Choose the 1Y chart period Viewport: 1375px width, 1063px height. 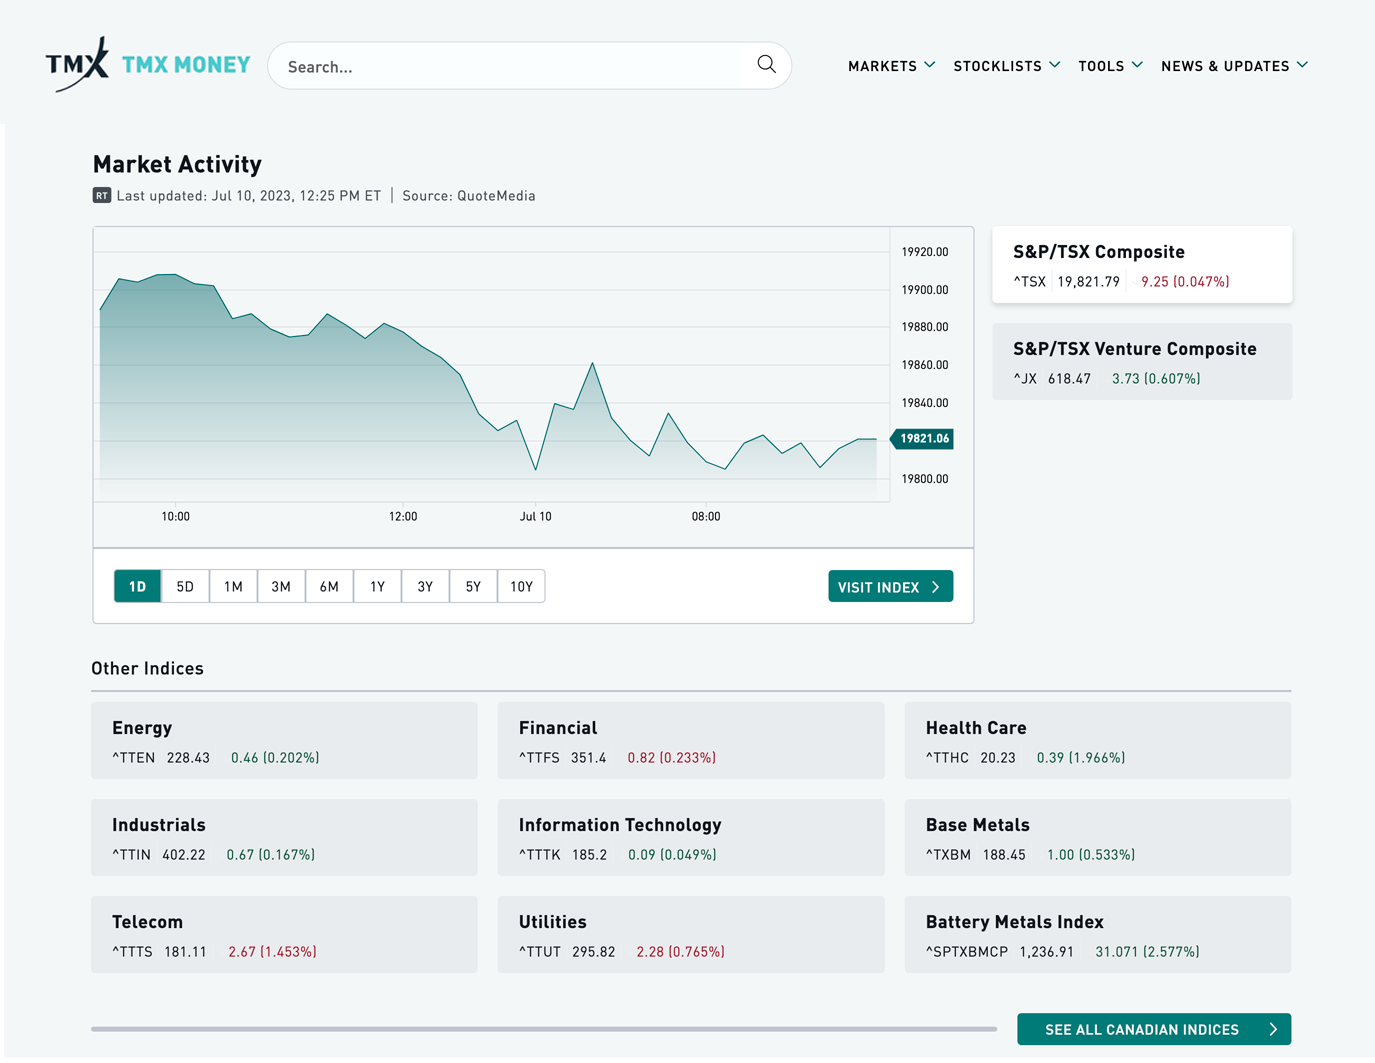click(377, 587)
